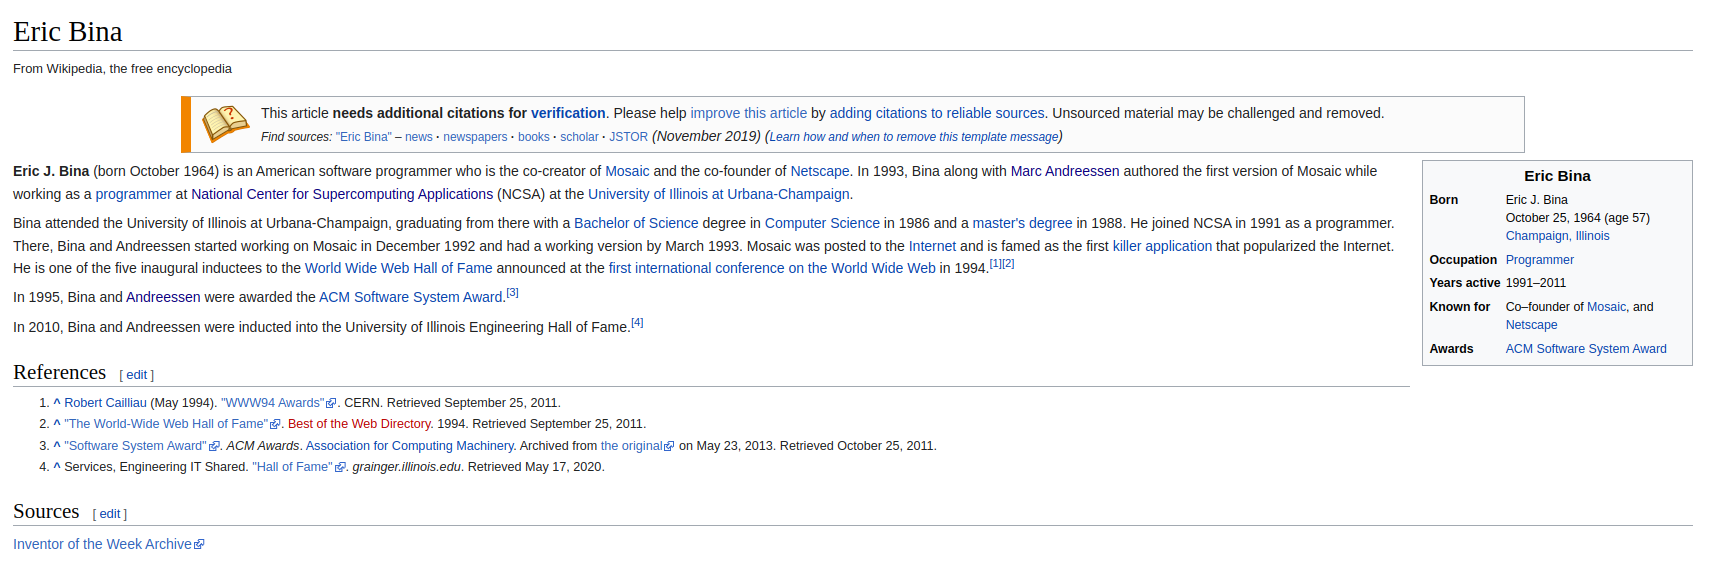Open the JSTOR find-sources link
The image size is (1711, 564).
tap(628, 137)
